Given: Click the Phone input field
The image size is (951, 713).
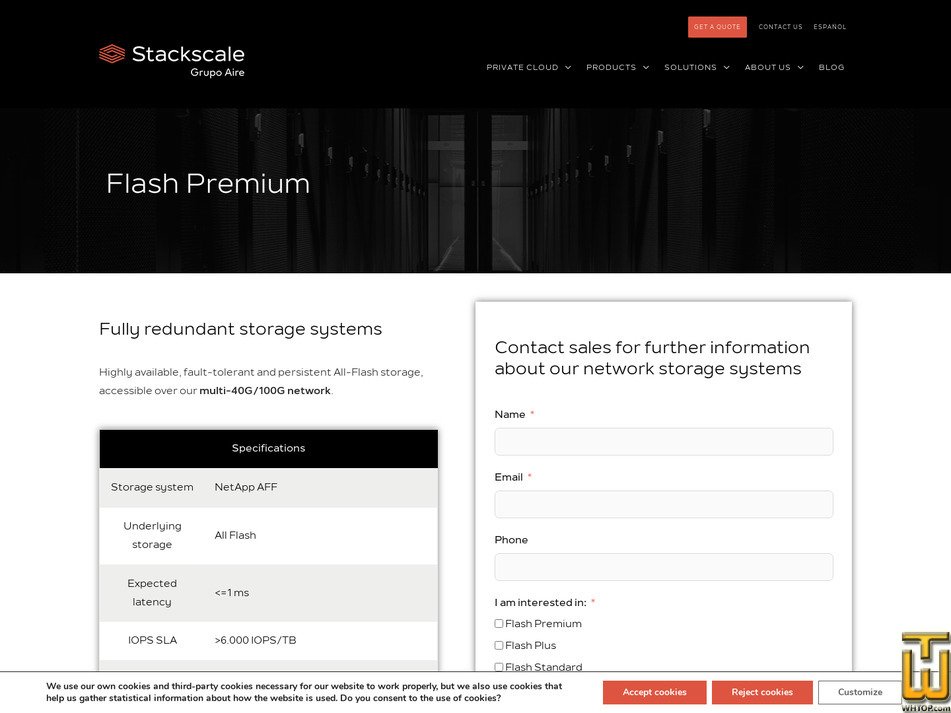Looking at the screenshot, I should [x=663, y=567].
